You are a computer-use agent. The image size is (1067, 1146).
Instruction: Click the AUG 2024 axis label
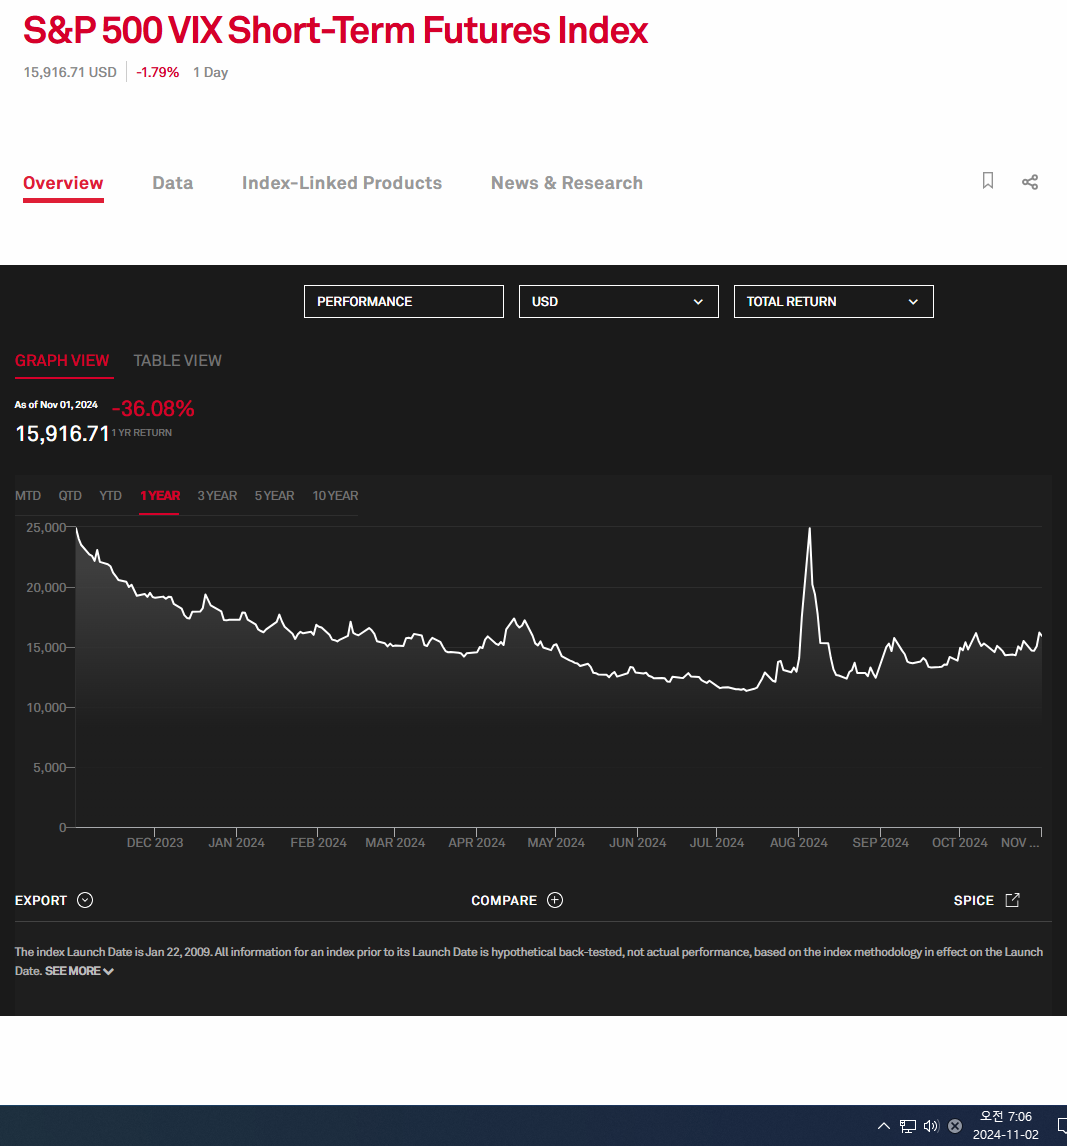click(798, 843)
